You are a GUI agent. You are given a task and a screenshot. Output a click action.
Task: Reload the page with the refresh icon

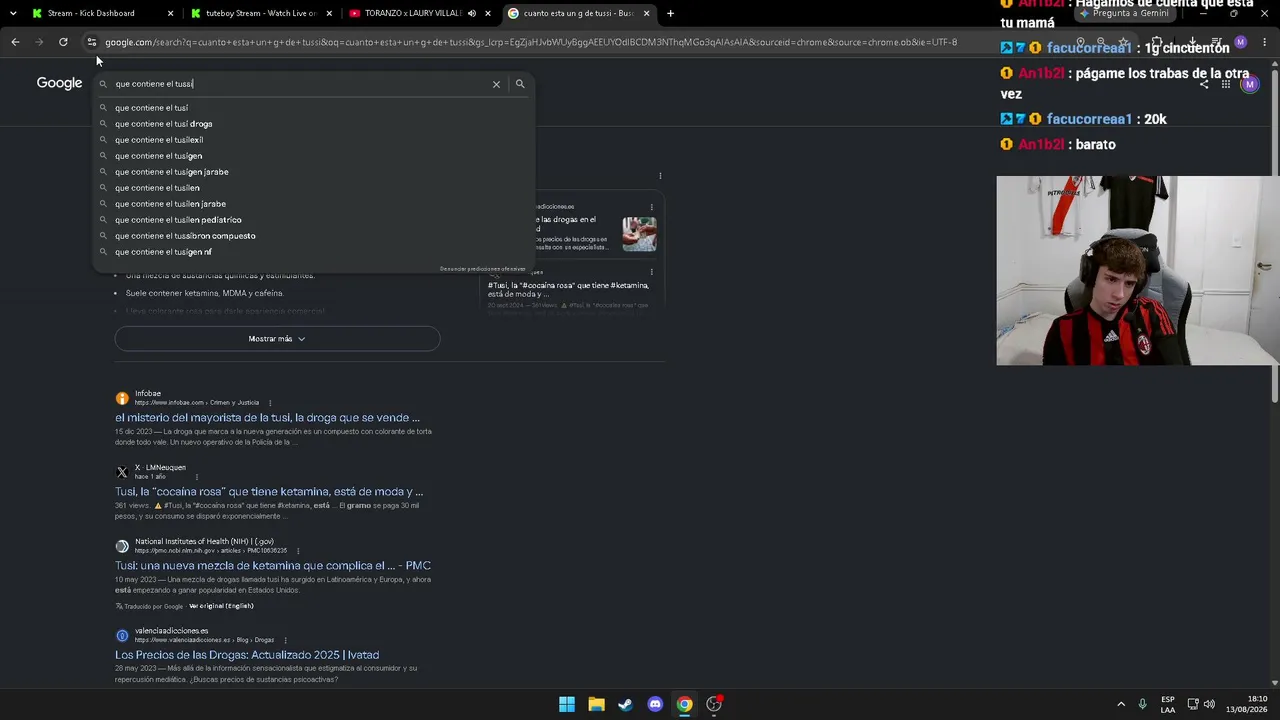pos(63,42)
